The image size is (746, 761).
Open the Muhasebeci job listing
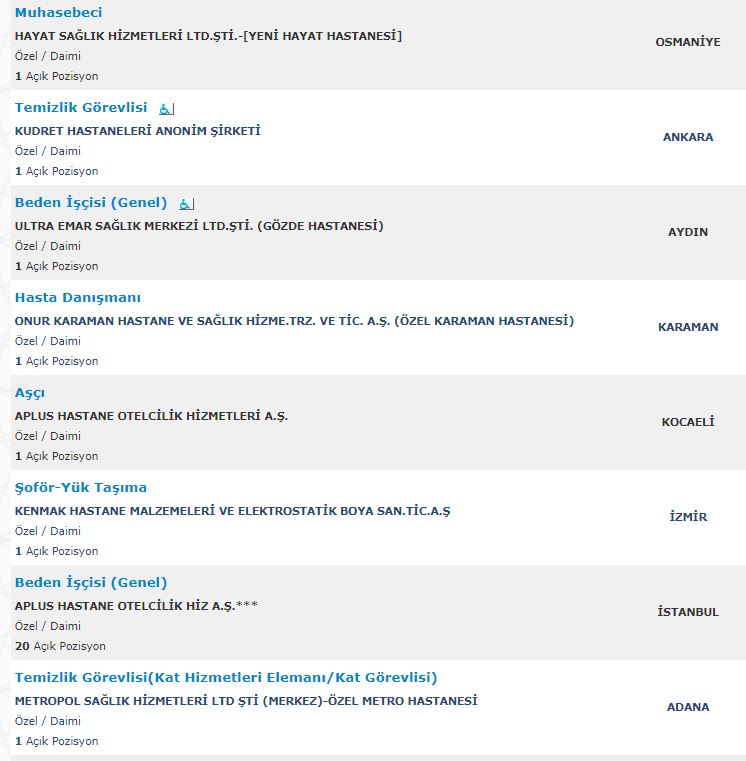[x=58, y=13]
